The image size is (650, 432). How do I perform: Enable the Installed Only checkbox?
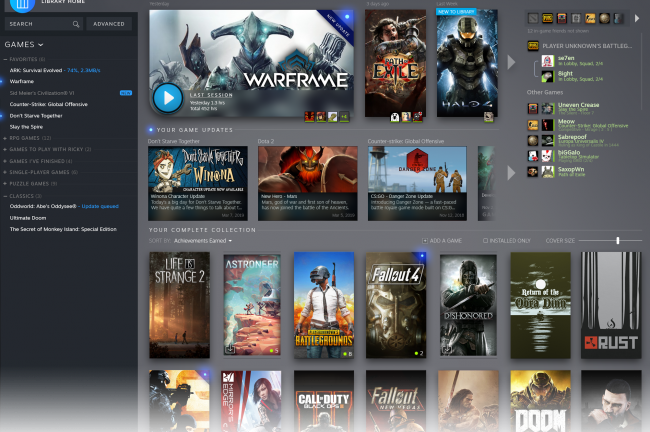point(485,241)
